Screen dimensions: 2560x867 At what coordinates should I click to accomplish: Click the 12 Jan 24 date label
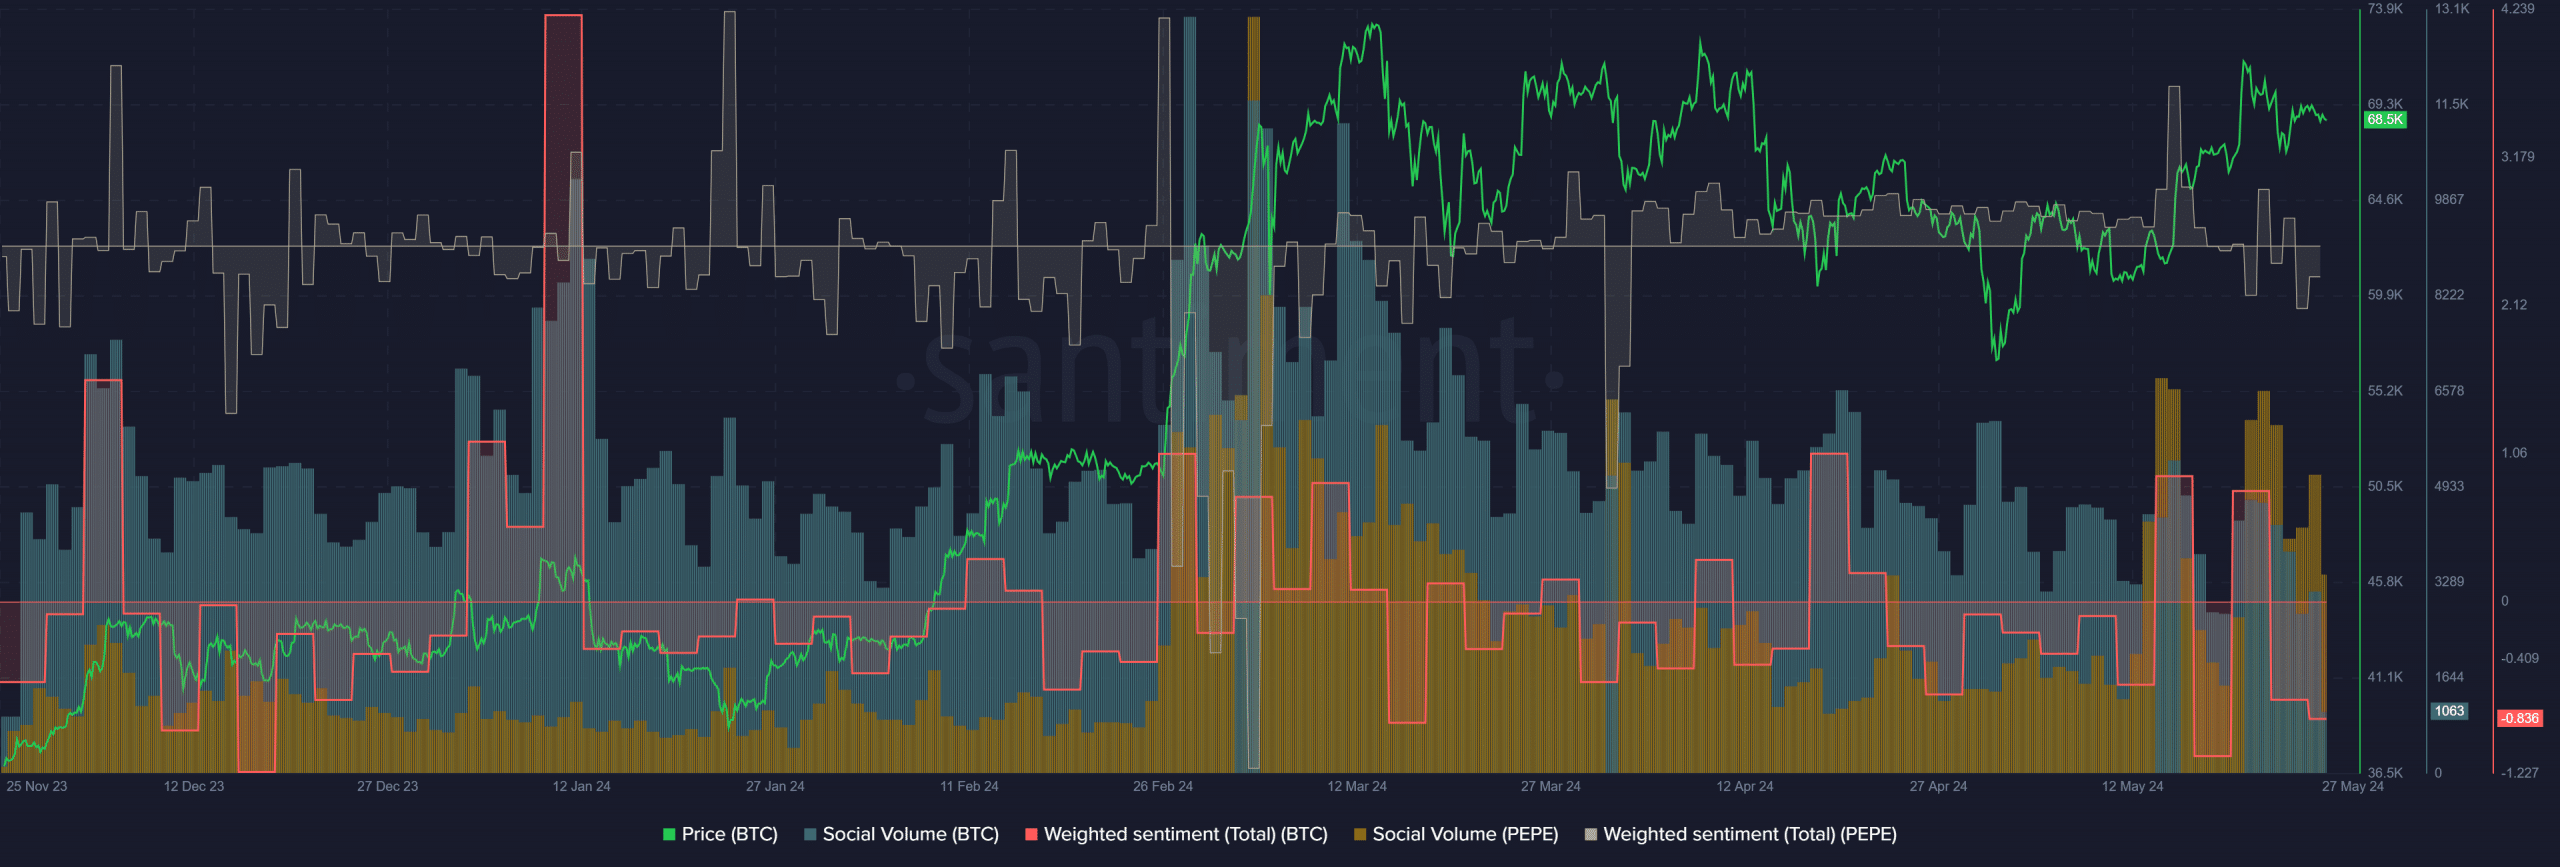pyautogui.click(x=582, y=786)
